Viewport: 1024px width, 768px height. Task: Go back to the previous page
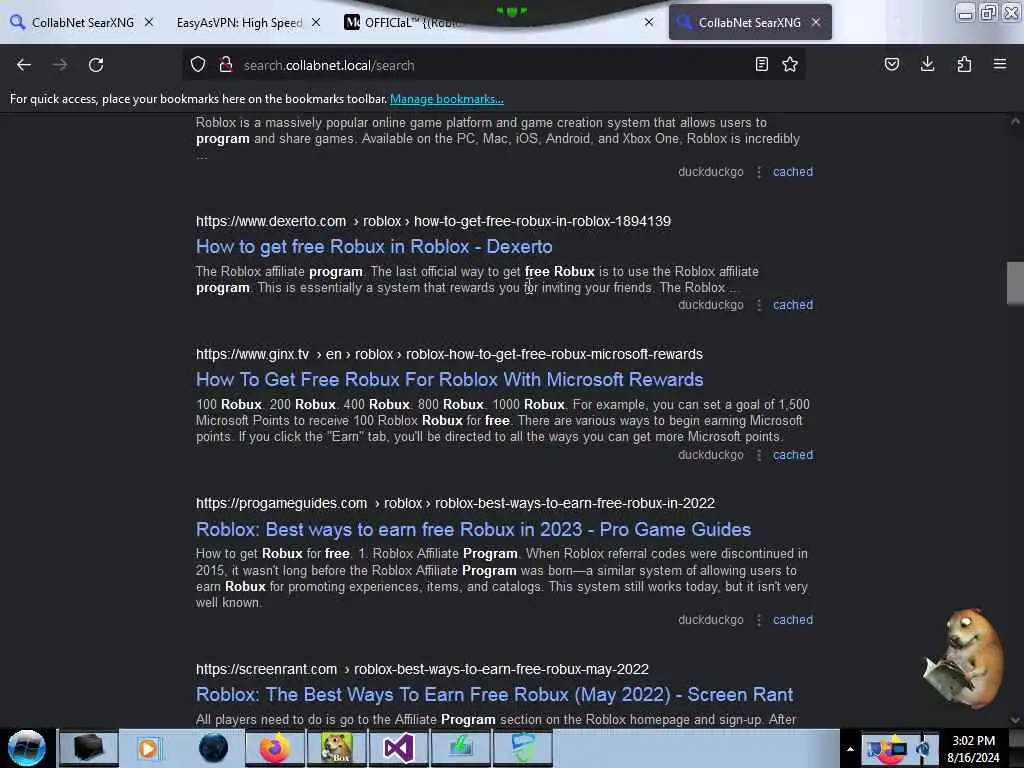(24, 65)
